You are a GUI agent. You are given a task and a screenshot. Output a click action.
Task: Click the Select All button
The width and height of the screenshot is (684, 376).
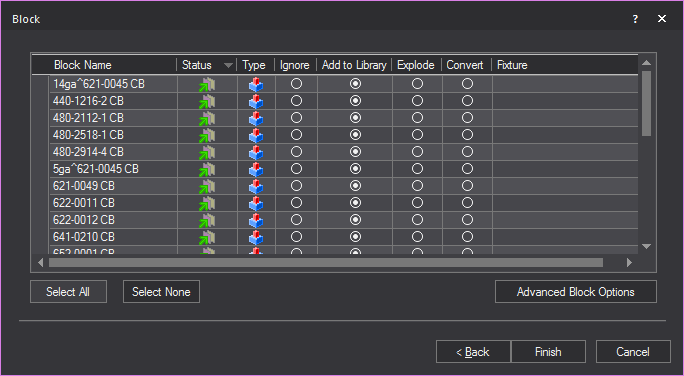click(68, 292)
